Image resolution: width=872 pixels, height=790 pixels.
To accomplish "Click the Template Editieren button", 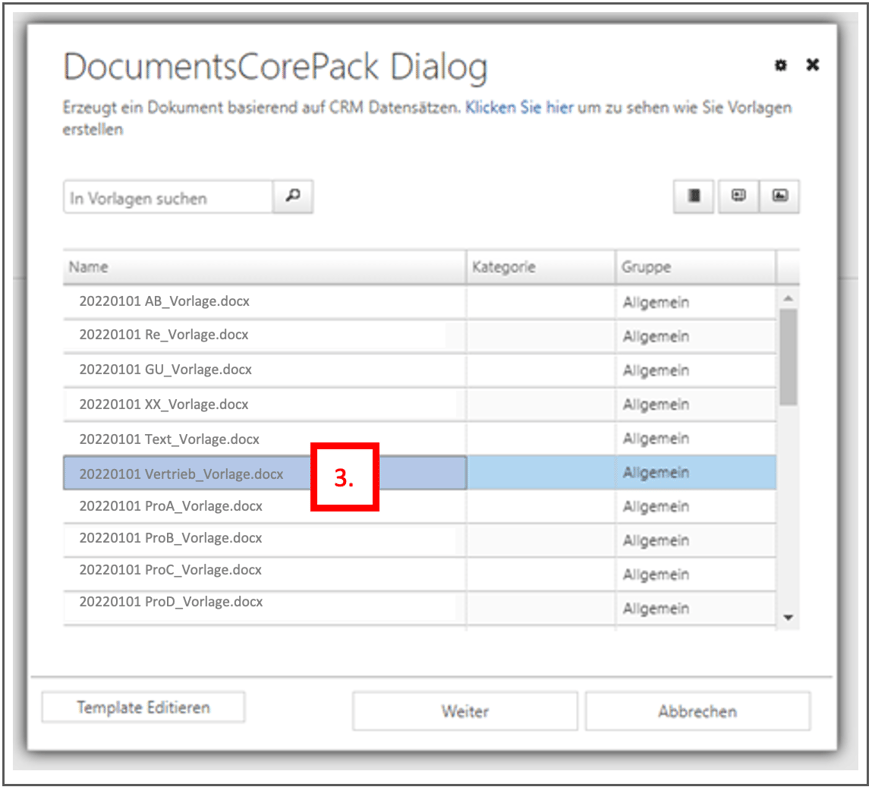I will (x=143, y=708).
